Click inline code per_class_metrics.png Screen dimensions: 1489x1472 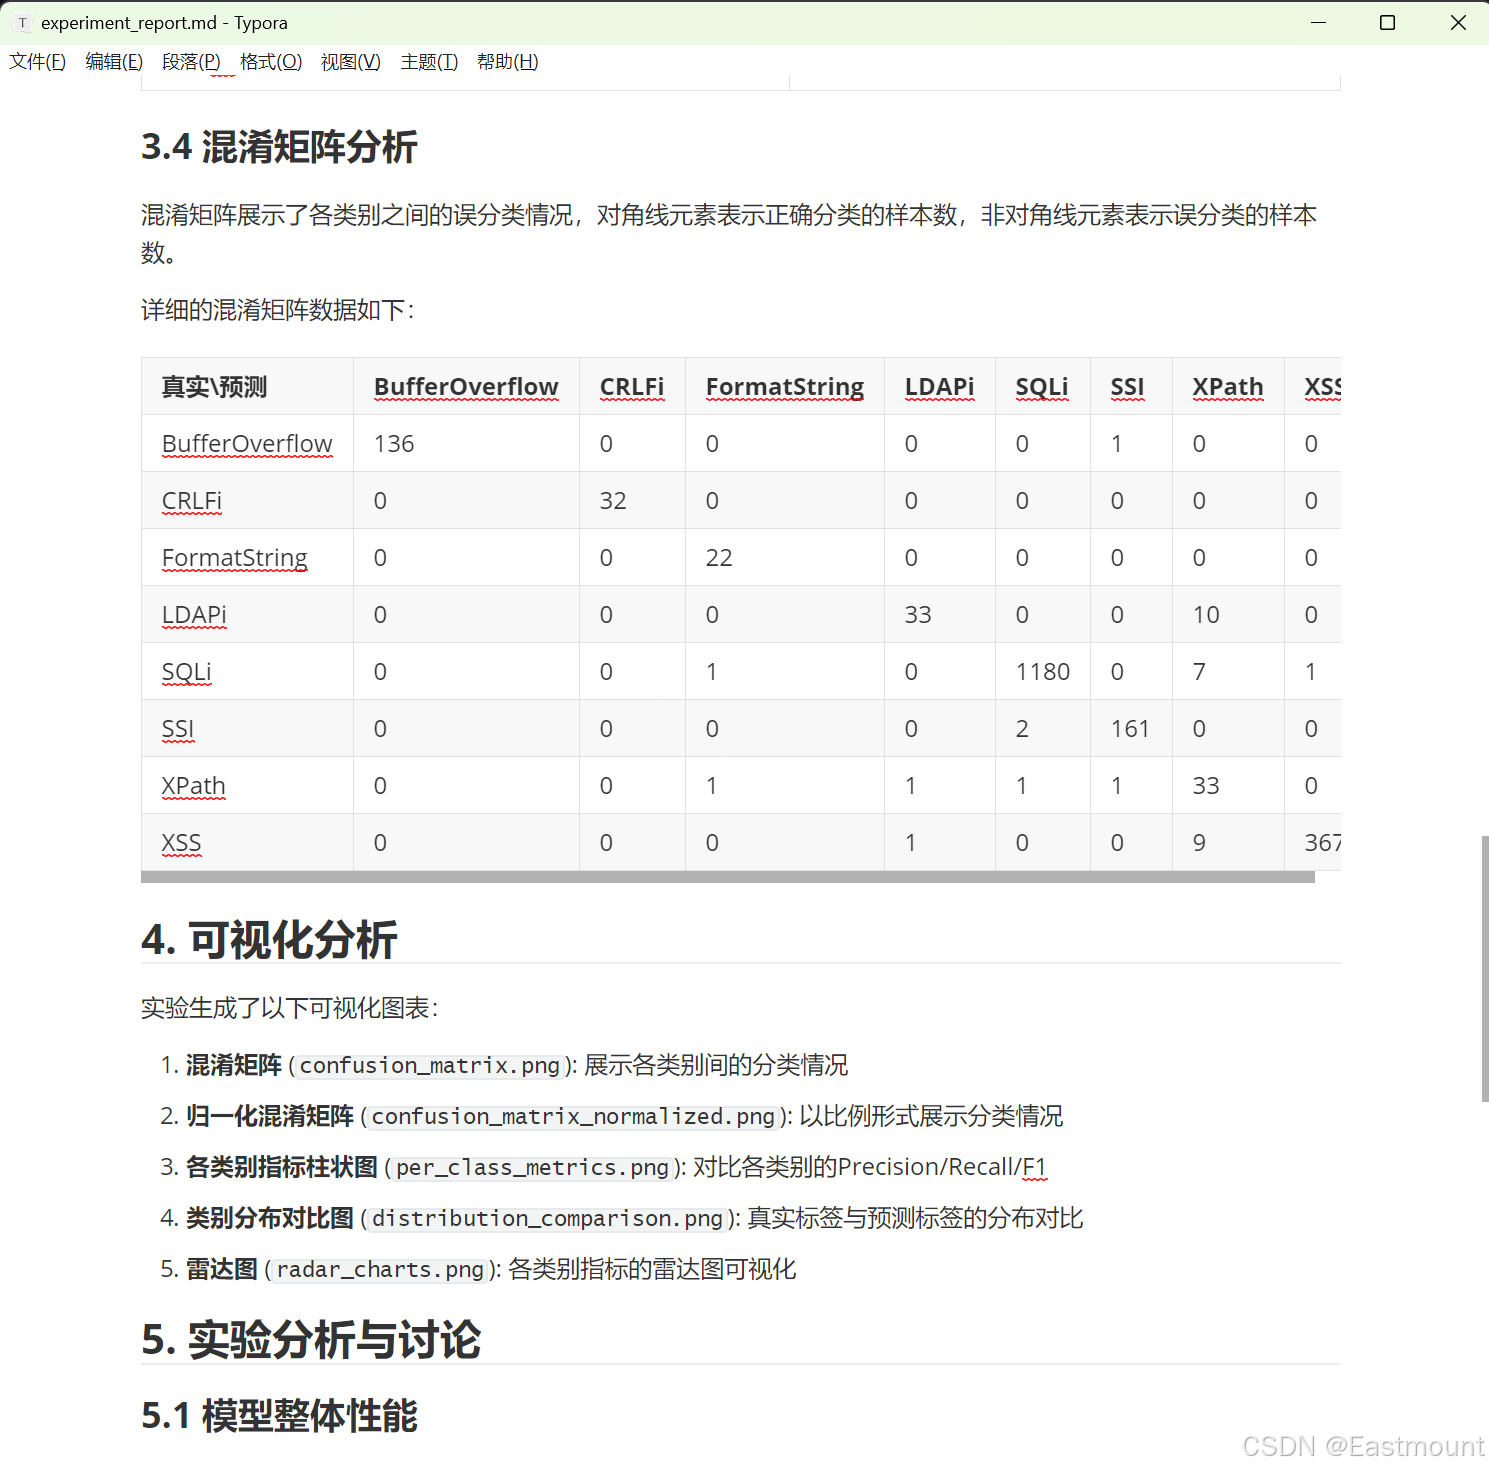point(532,1167)
